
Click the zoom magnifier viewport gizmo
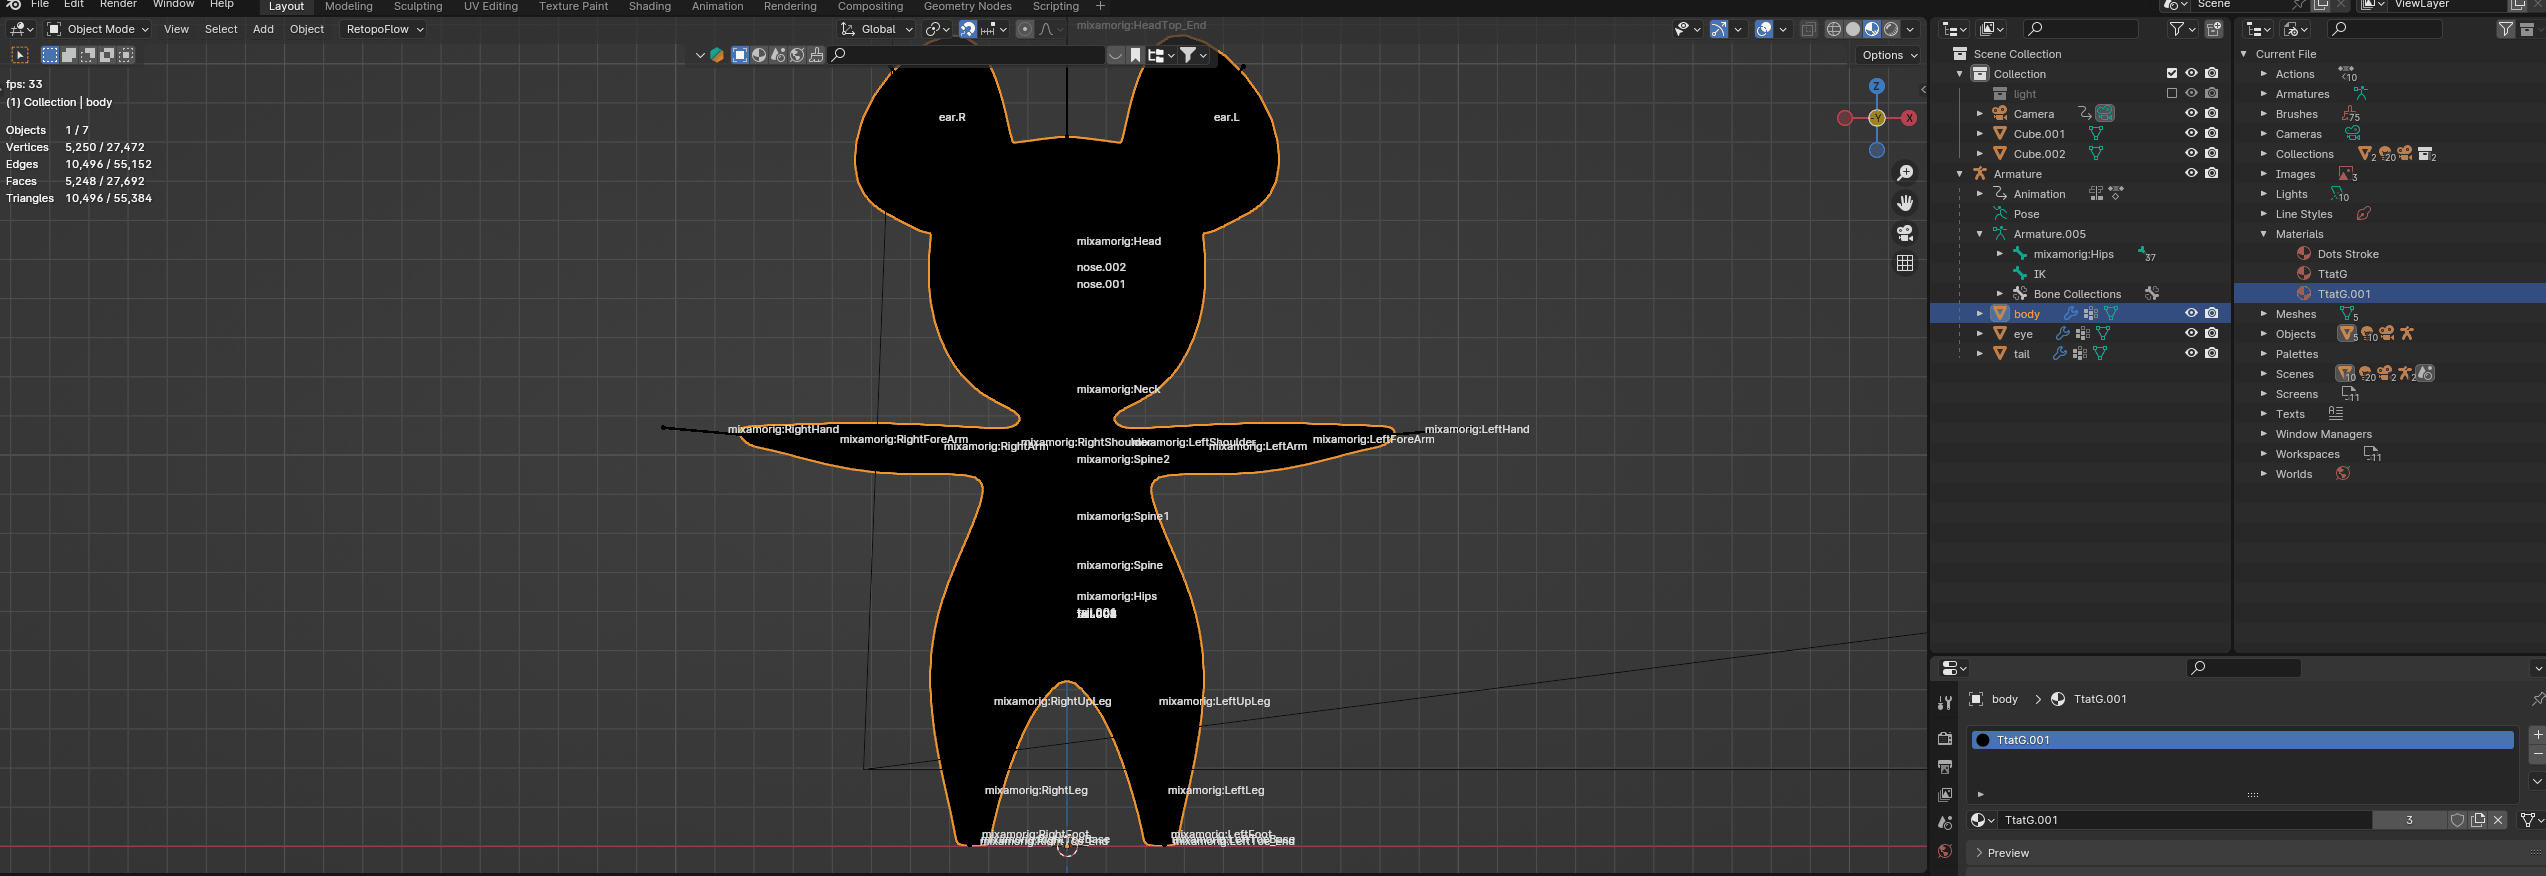pos(1905,173)
